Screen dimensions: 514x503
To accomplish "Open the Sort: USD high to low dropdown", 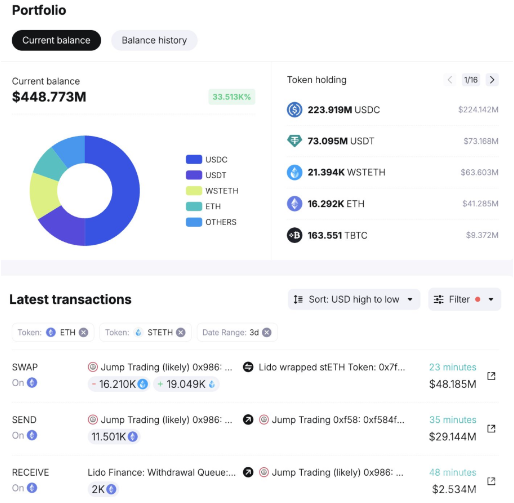I will 354,299.
